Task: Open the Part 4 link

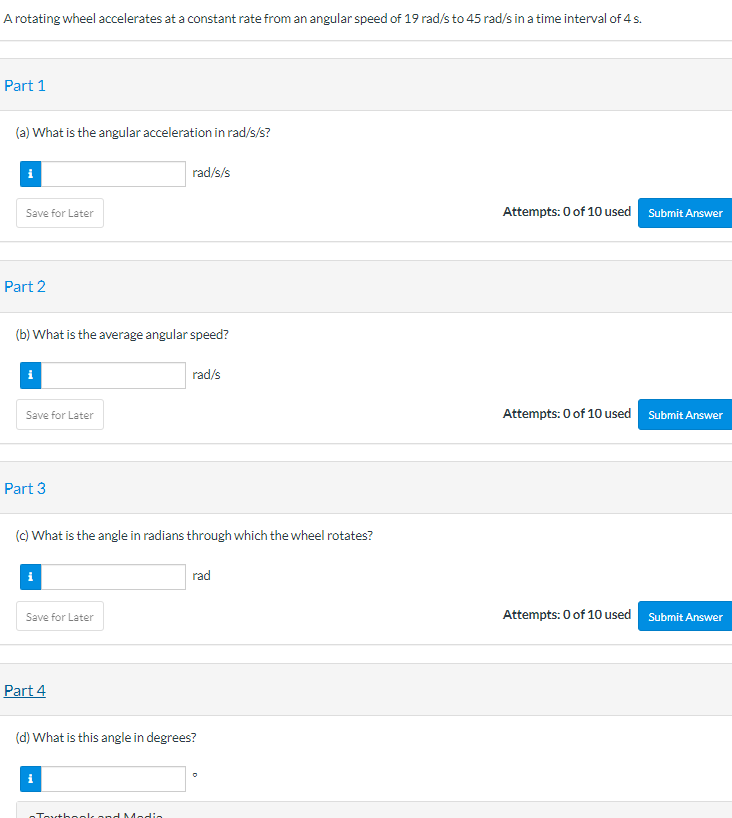Action: click(x=25, y=690)
